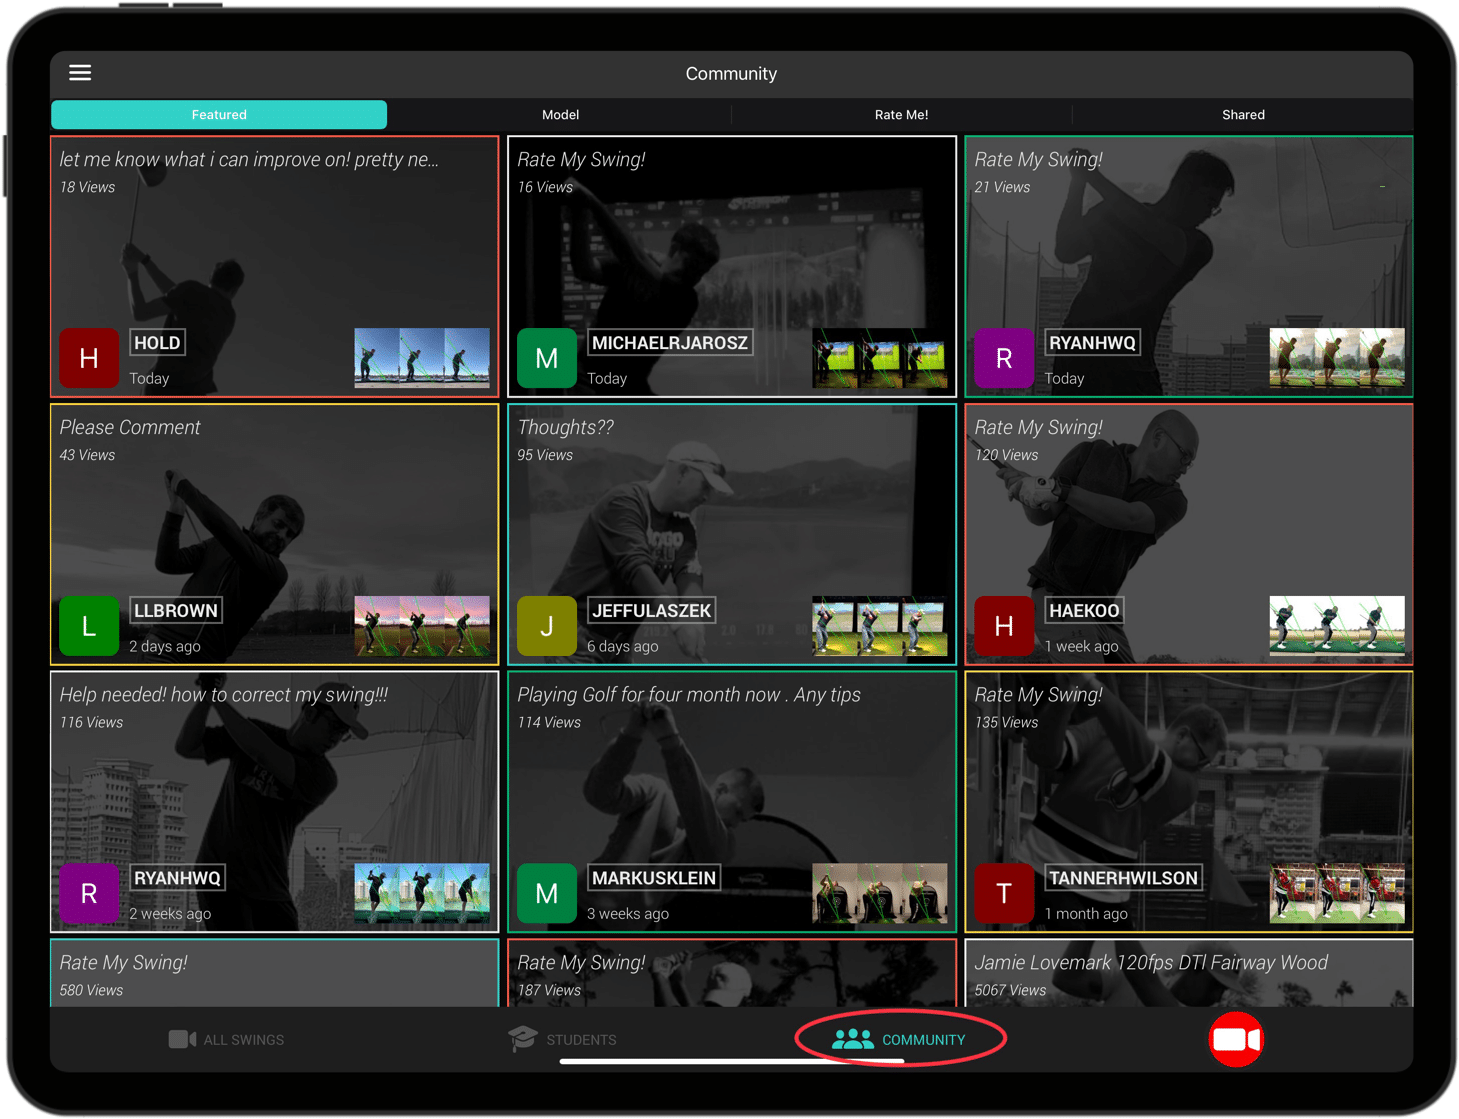Open HOLD's red H avatar
This screenshot has width=1459, height=1119.
(89, 358)
